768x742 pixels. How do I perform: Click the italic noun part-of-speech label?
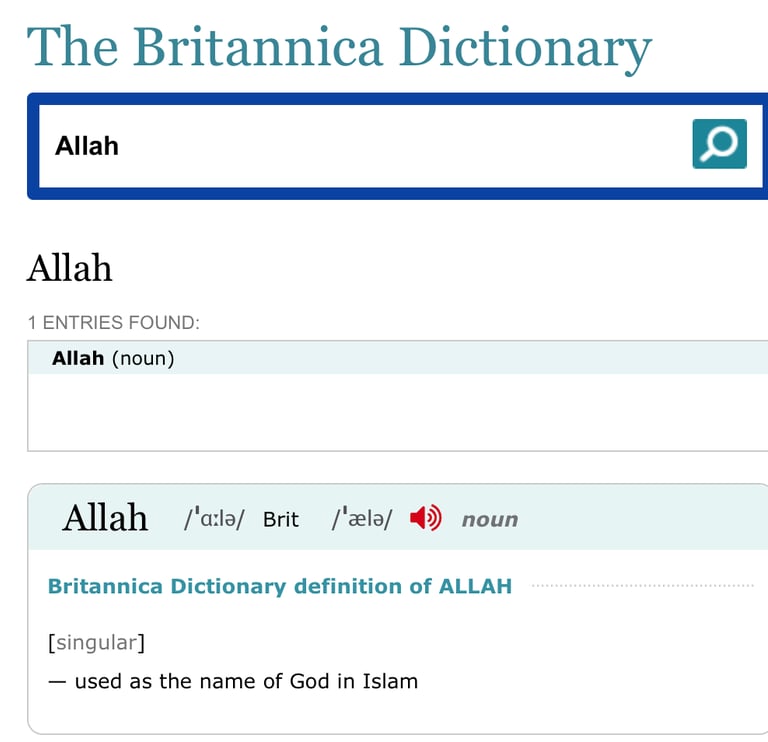click(x=490, y=520)
